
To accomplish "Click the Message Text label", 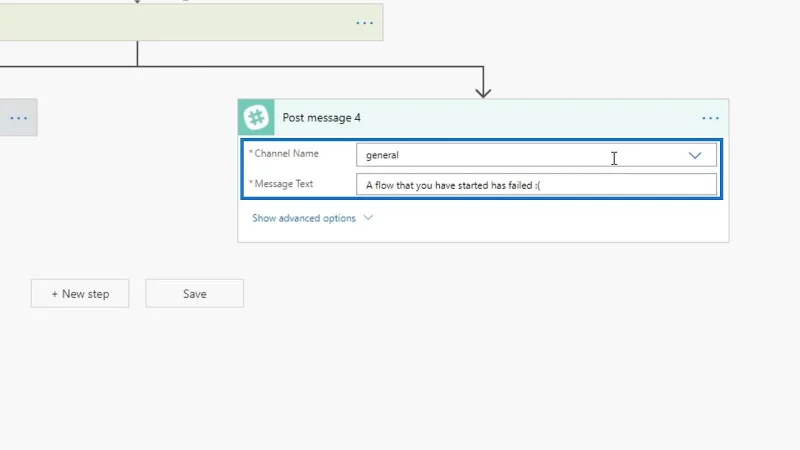I will click(284, 184).
